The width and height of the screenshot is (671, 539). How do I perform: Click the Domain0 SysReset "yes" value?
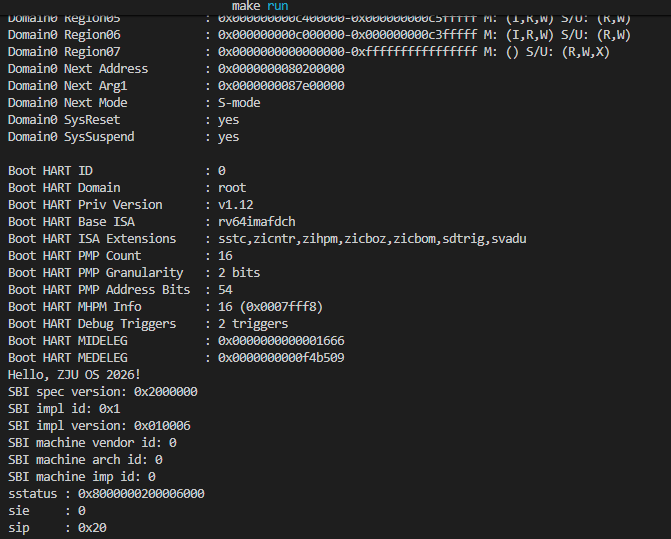pos(229,120)
